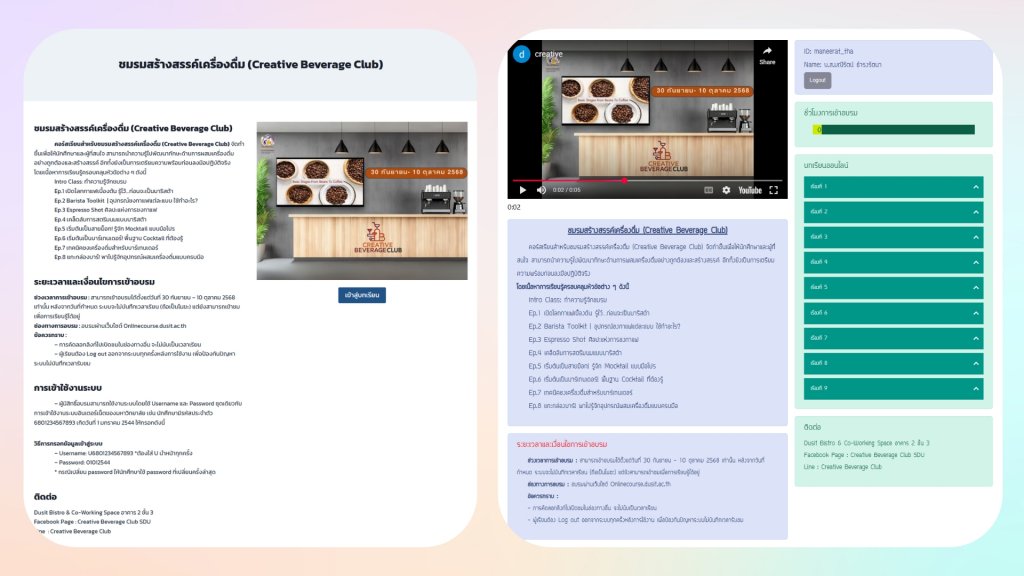1024x576 pixels.
Task: Play the Creative Beverage Club video
Action: pos(522,189)
